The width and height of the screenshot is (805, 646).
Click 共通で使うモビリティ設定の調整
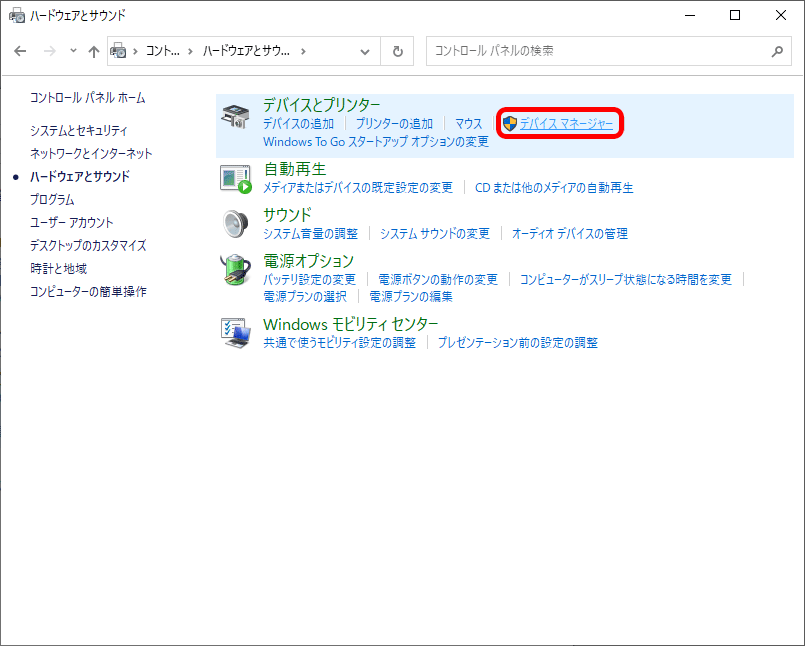point(339,343)
